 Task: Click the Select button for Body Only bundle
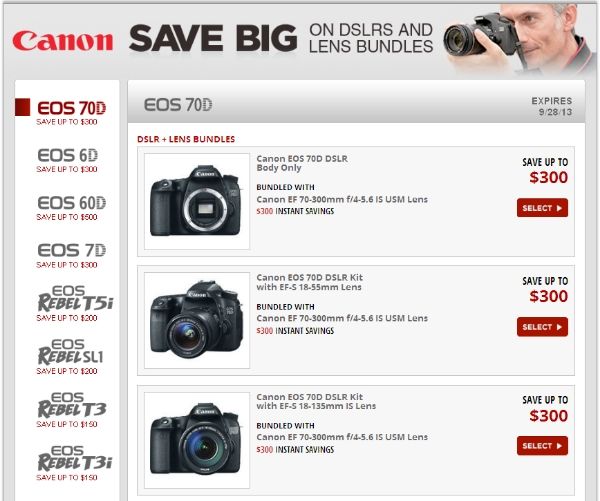(x=542, y=208)
